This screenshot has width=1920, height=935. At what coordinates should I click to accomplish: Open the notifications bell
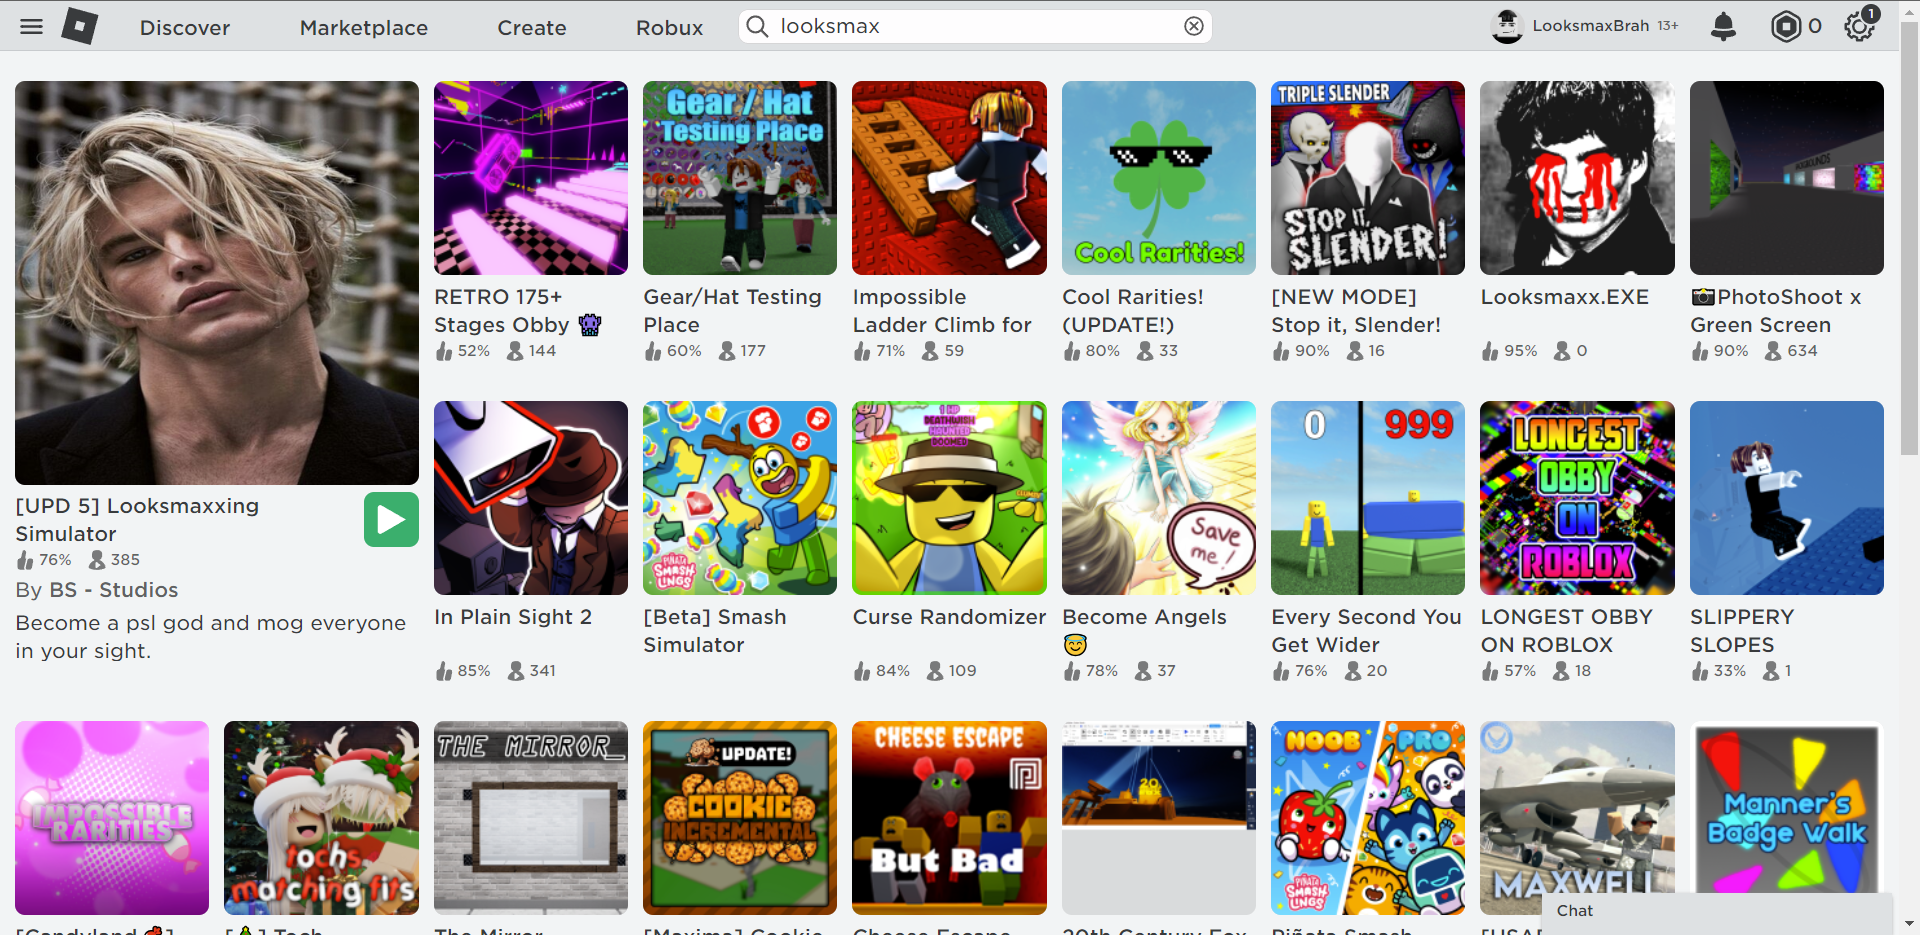[x=1723, y=27]
